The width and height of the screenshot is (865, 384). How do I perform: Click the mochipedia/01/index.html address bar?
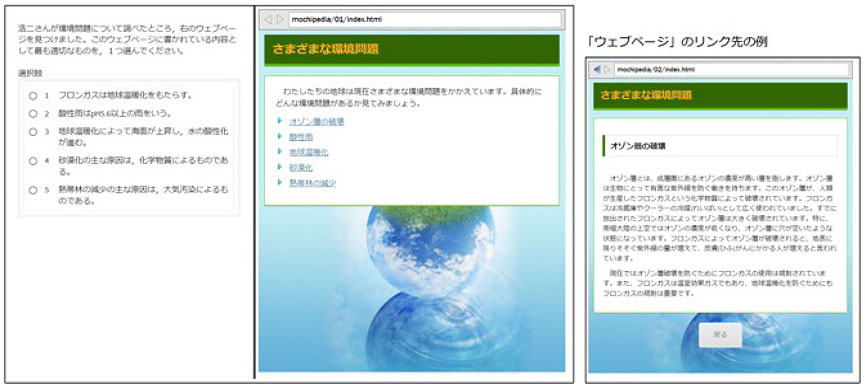coord(424,19)
